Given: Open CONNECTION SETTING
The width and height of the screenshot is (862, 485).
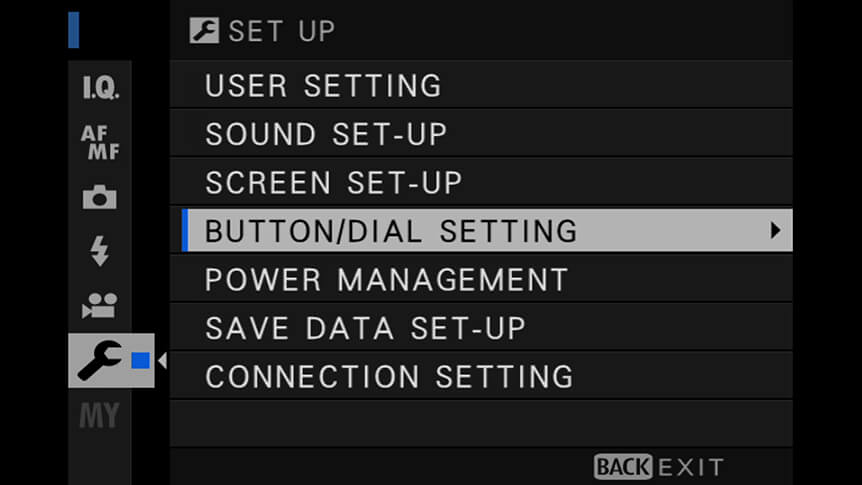Looking at the screenshot, I should click(x=389, y=376).
